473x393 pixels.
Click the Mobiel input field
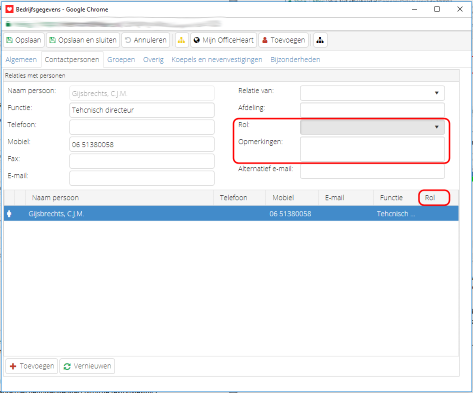click(142, 144)
